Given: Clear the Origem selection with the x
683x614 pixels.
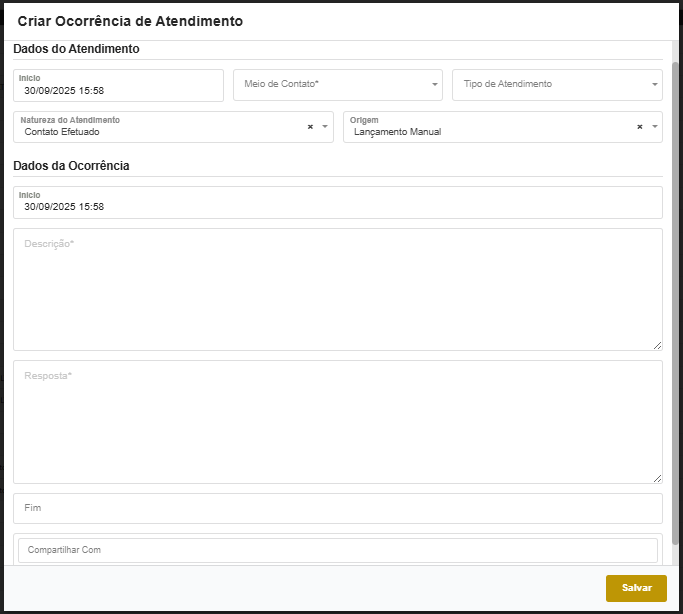Looking at the screenshot, I should [639, 127].
